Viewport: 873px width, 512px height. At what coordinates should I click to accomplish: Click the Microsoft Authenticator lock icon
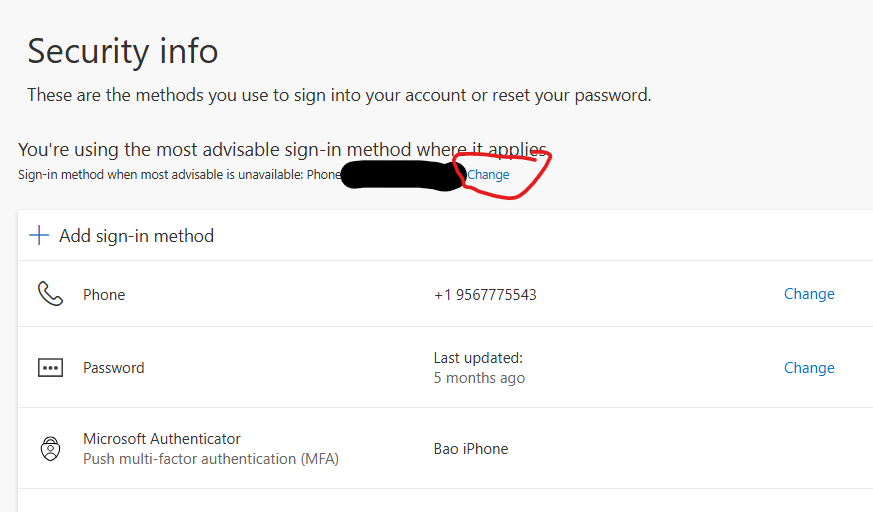tap(50, 449)
